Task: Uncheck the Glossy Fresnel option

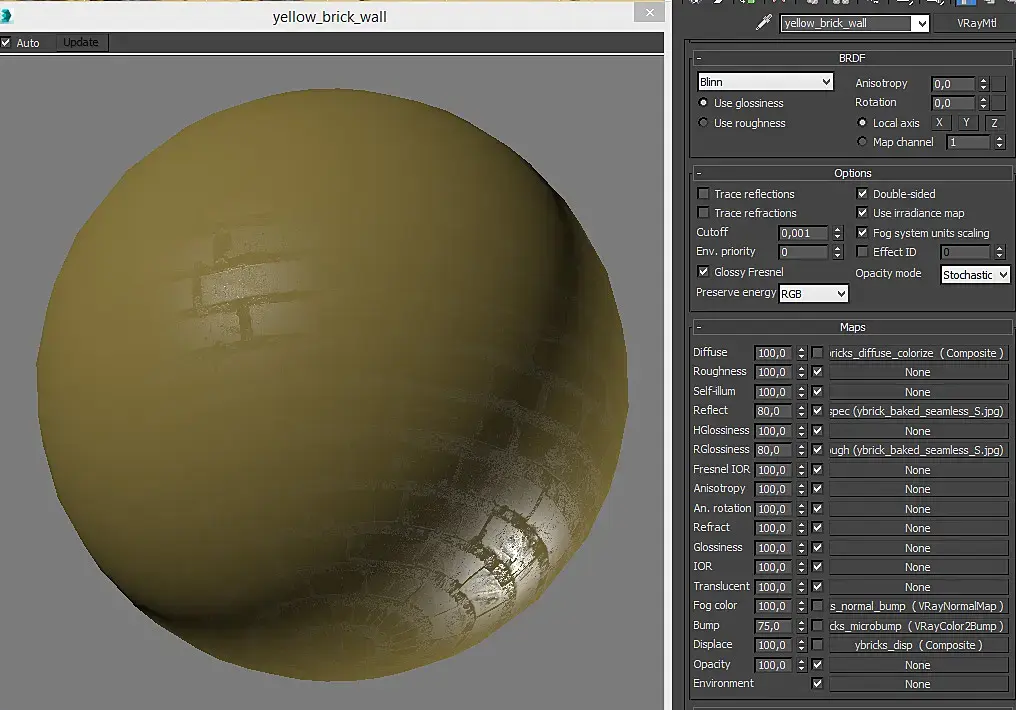Action: pos(703,272)
